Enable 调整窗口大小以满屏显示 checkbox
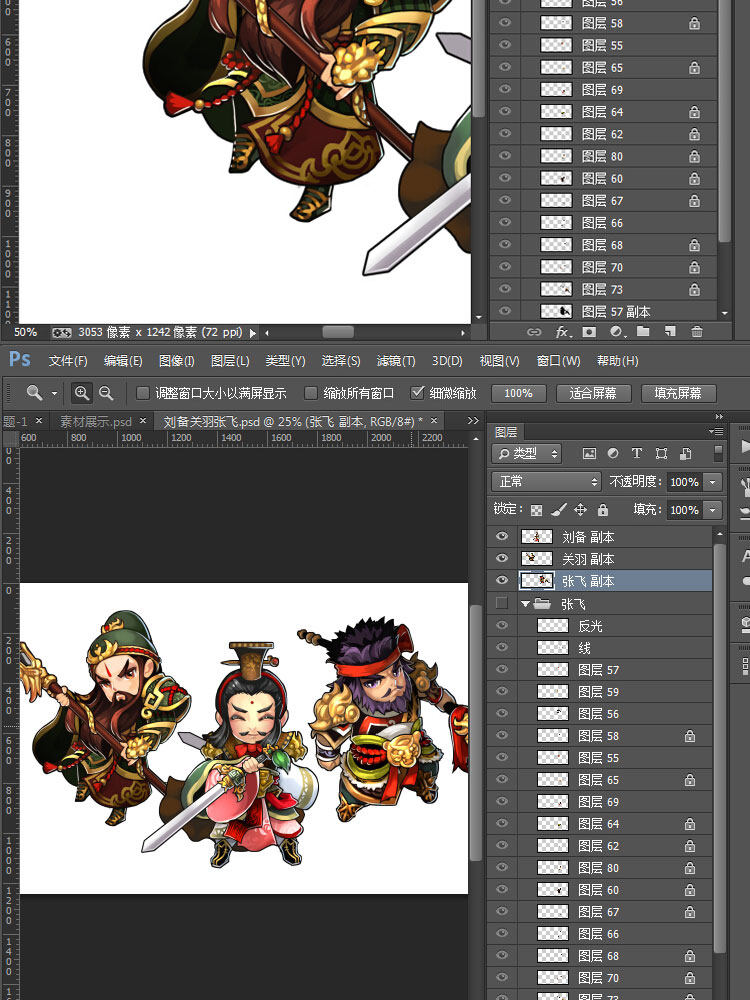This screenshot has height=1000, width=750. click(143, 393)
